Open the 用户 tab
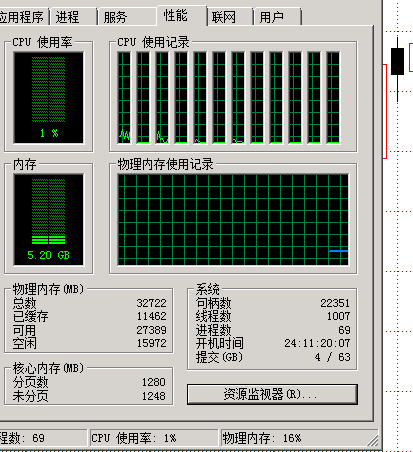 (278, 17)
